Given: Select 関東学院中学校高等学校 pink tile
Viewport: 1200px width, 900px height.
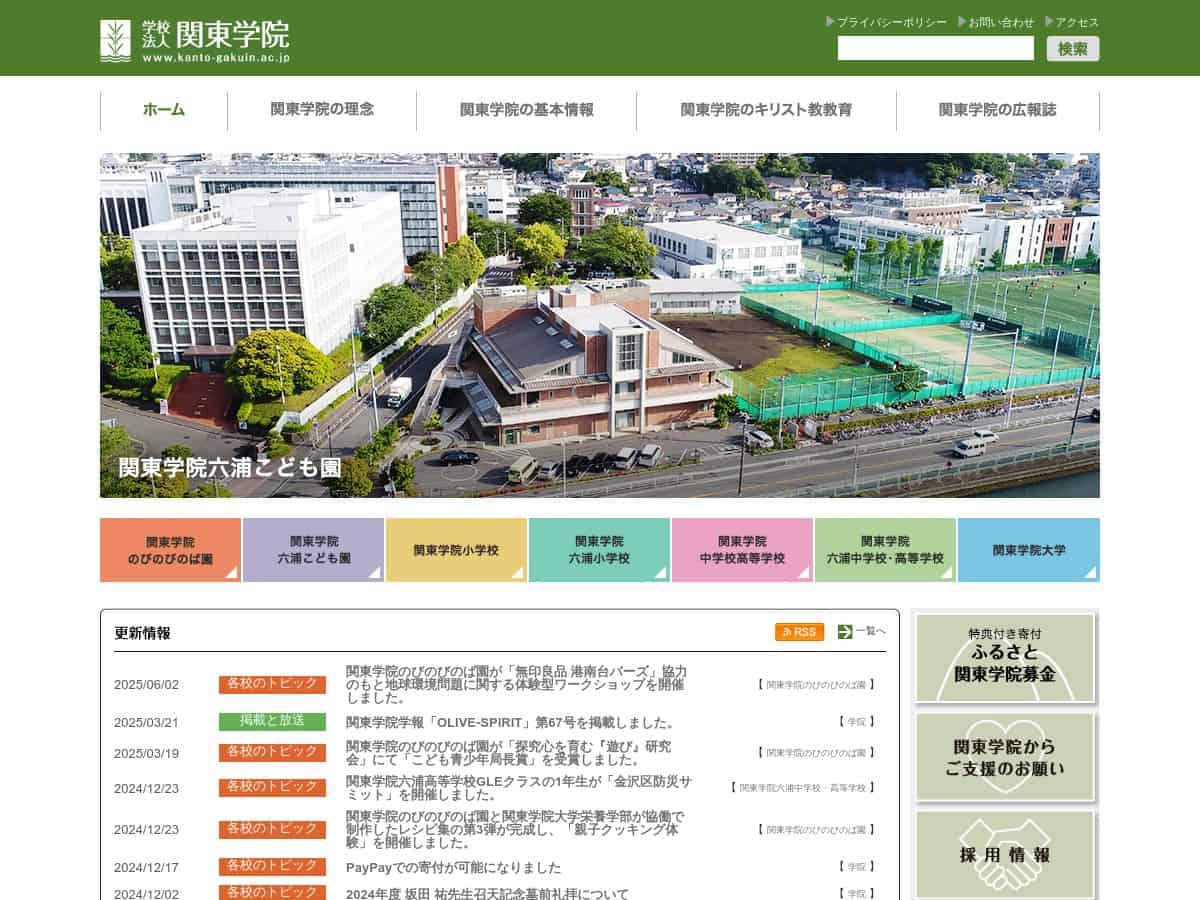Looking at the screenshot, I should point(742,550).
